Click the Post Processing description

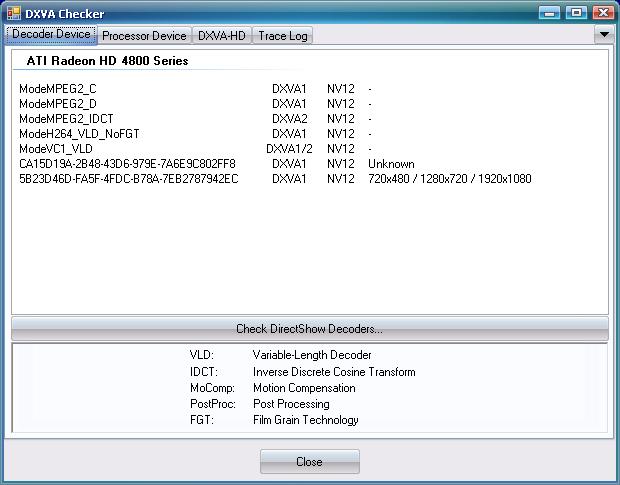click(291, 404)
